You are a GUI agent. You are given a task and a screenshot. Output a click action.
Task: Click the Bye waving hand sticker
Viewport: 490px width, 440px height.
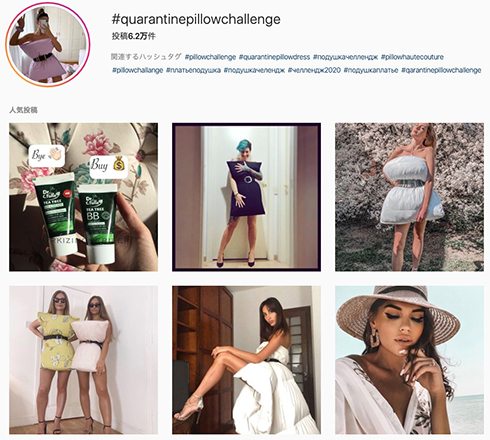click(x=47, y=155)
